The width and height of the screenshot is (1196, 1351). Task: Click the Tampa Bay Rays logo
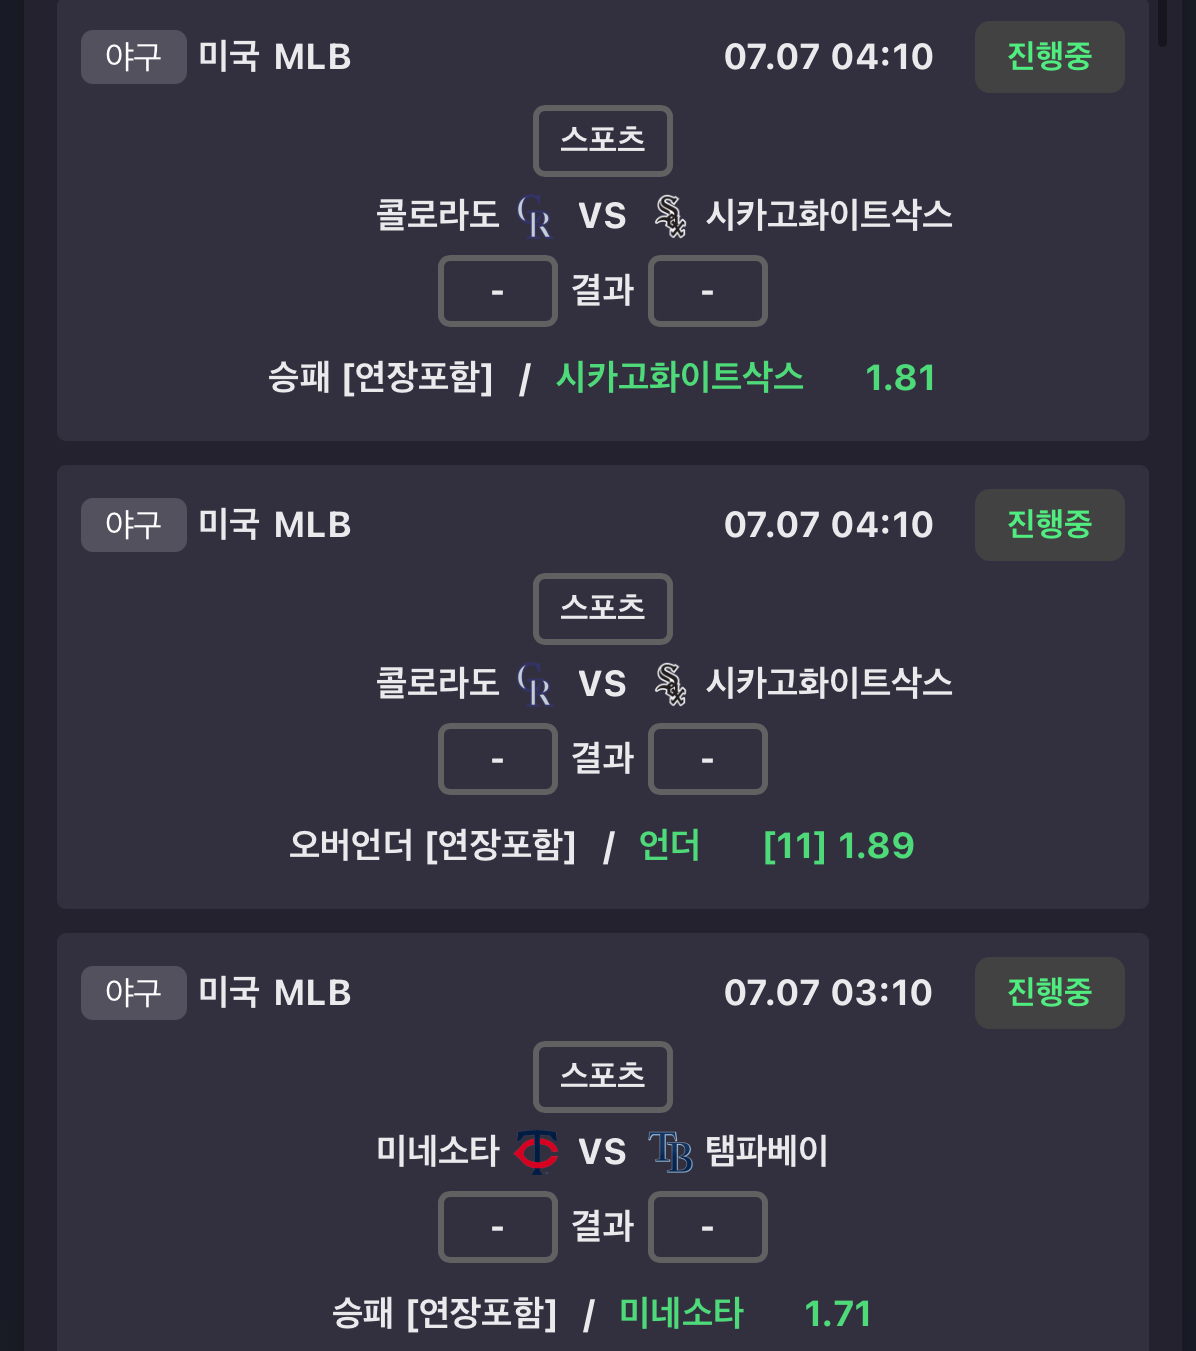[x=670, y=1151]
